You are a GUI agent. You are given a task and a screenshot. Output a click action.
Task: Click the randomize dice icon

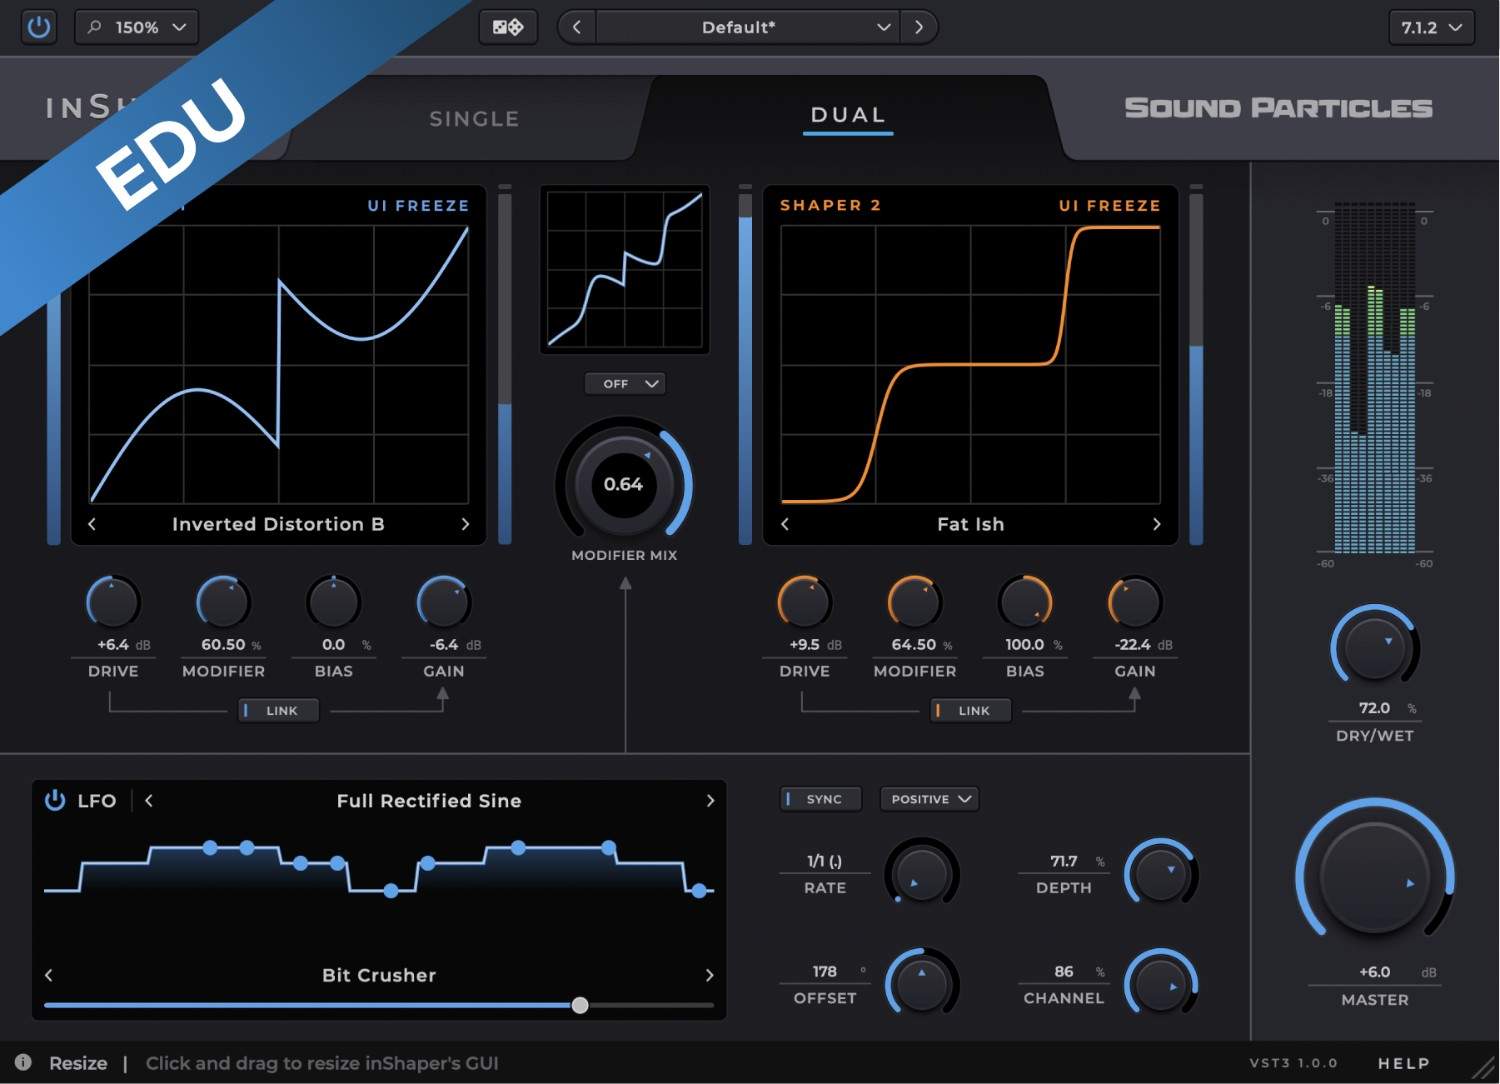click(508, 27)
